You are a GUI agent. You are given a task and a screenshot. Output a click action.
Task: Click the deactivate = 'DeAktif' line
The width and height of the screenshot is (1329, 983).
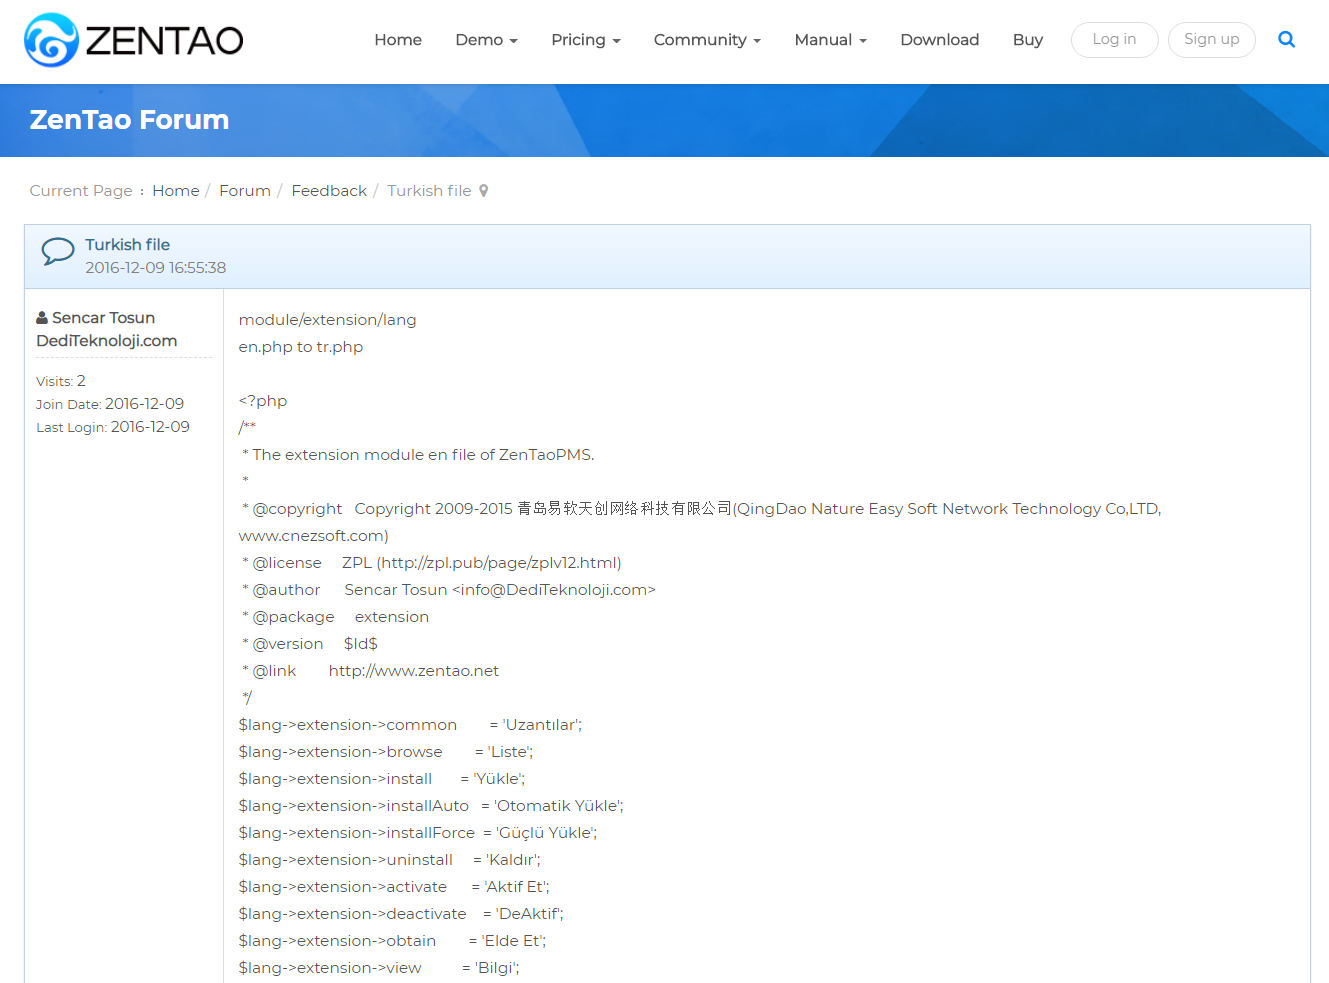click(401, 914)
